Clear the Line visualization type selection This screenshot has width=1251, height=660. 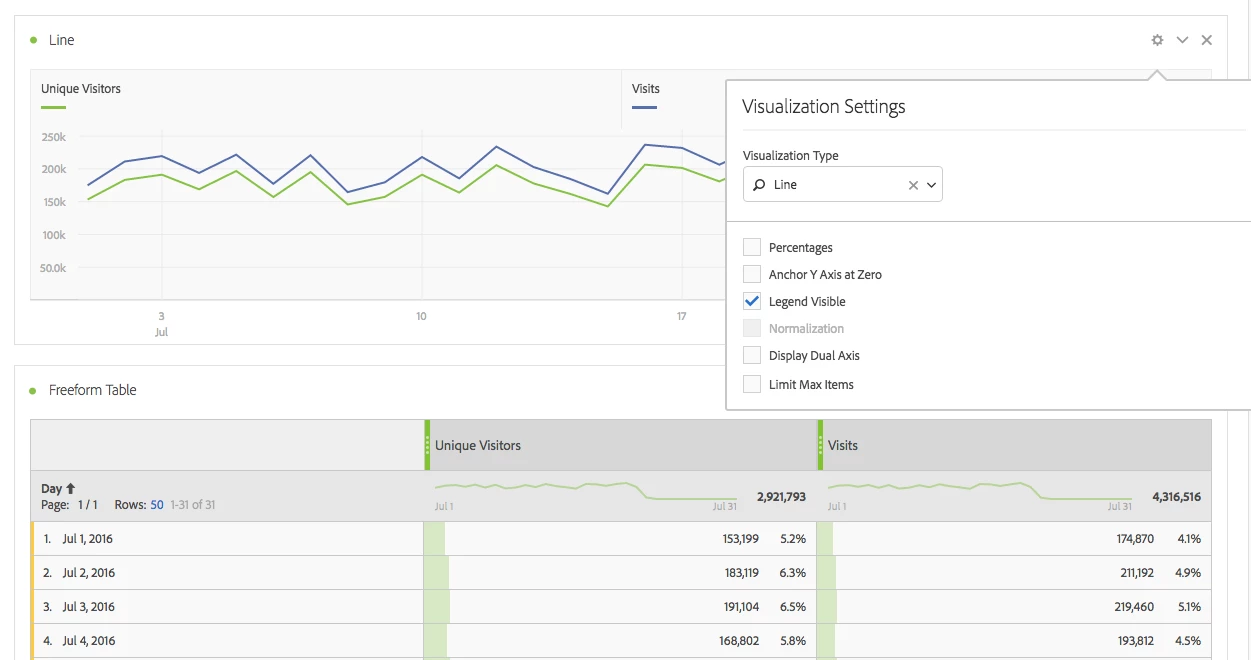tap(913, 185)
